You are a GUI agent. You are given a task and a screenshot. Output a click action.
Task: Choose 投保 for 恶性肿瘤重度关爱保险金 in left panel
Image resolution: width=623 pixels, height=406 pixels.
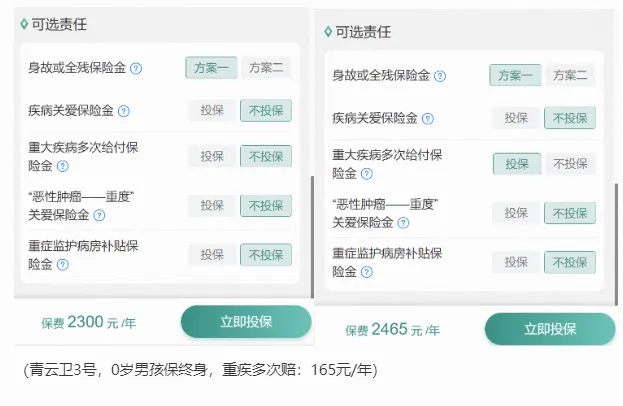[212, 206]
